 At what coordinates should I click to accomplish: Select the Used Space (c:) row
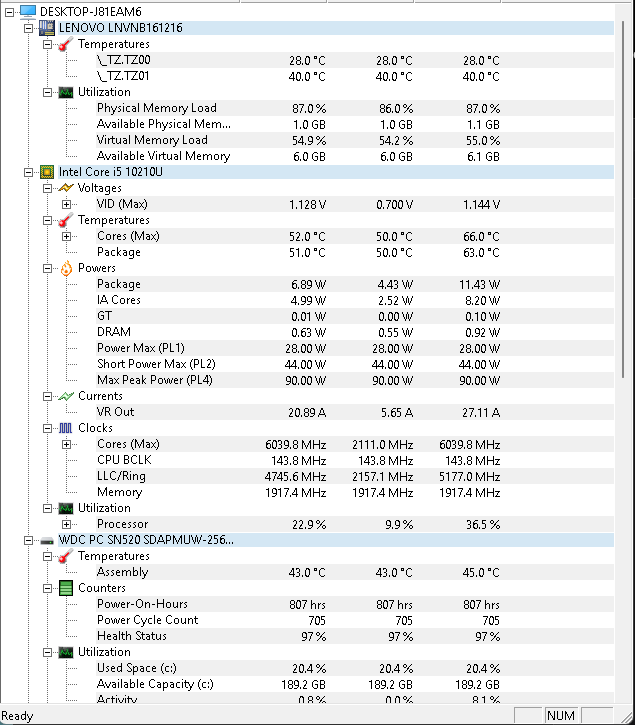[354, 668]
